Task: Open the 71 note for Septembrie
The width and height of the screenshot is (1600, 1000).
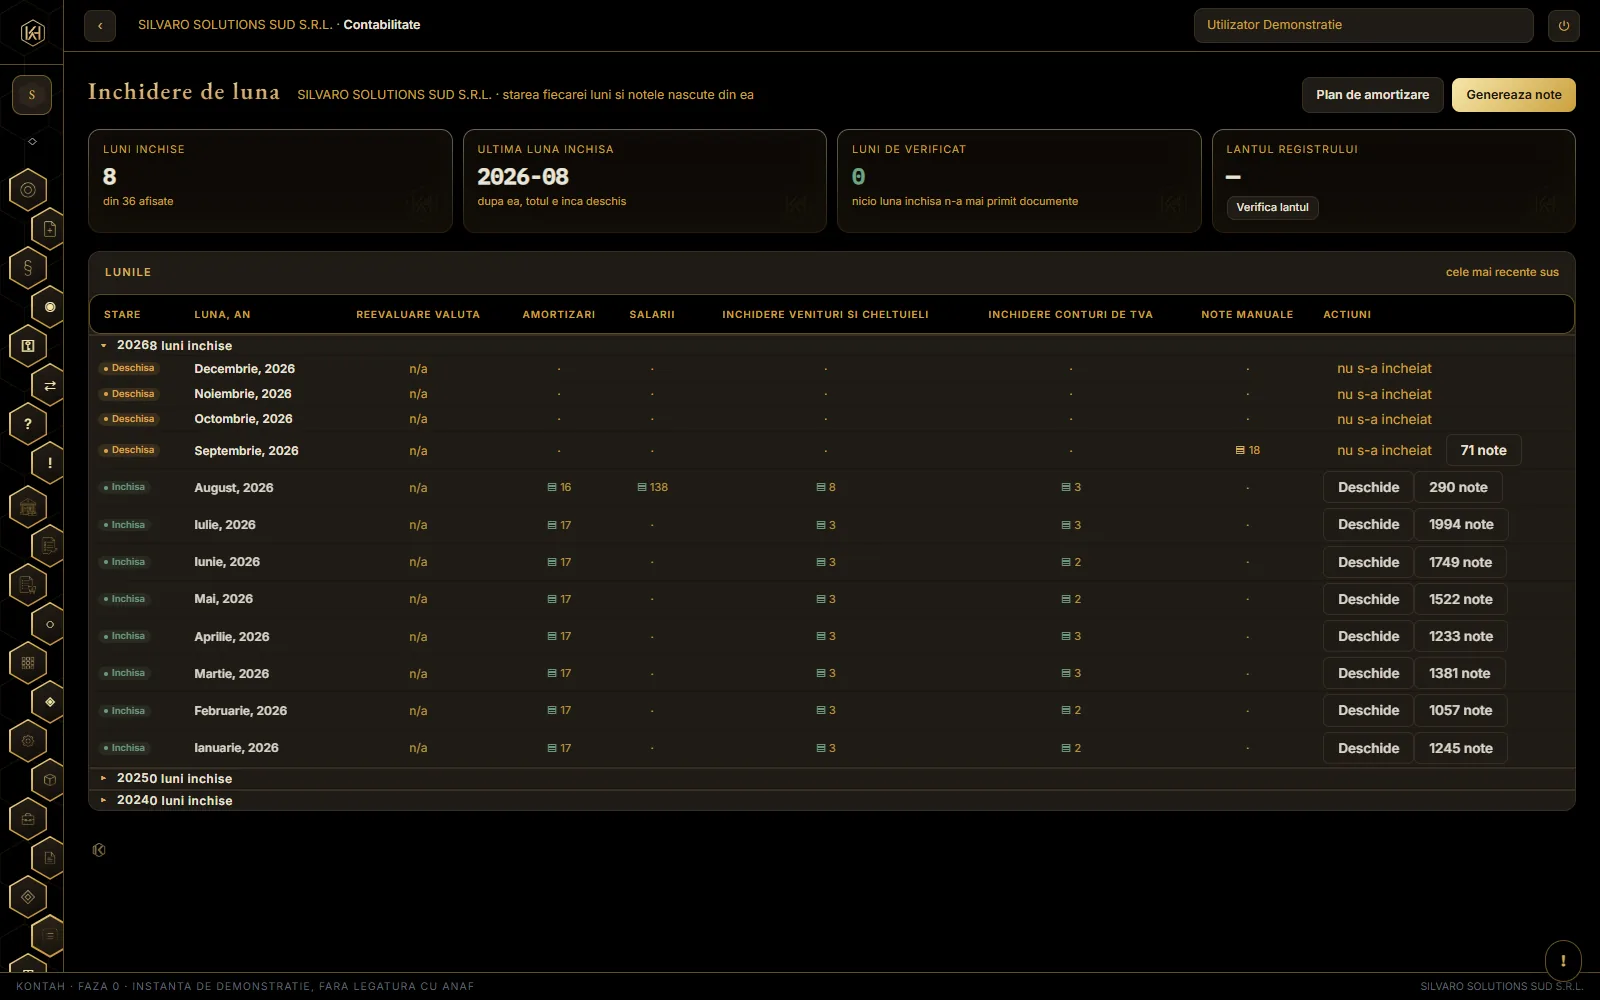Action: 1483,450
